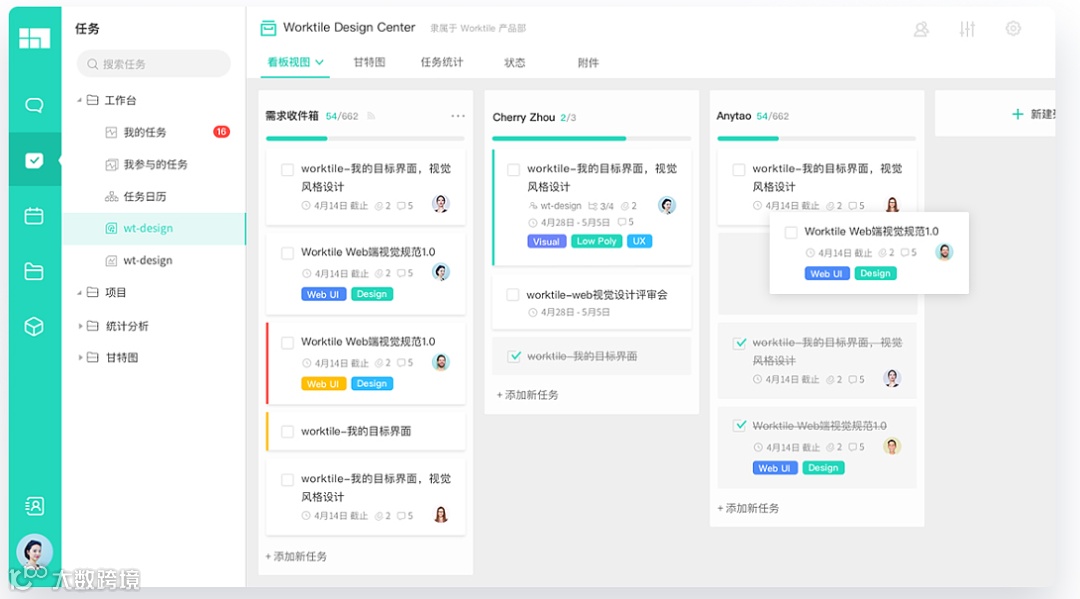Open the user profile avatar in sidebar
Screen dimensions: 1080x599
34,552
